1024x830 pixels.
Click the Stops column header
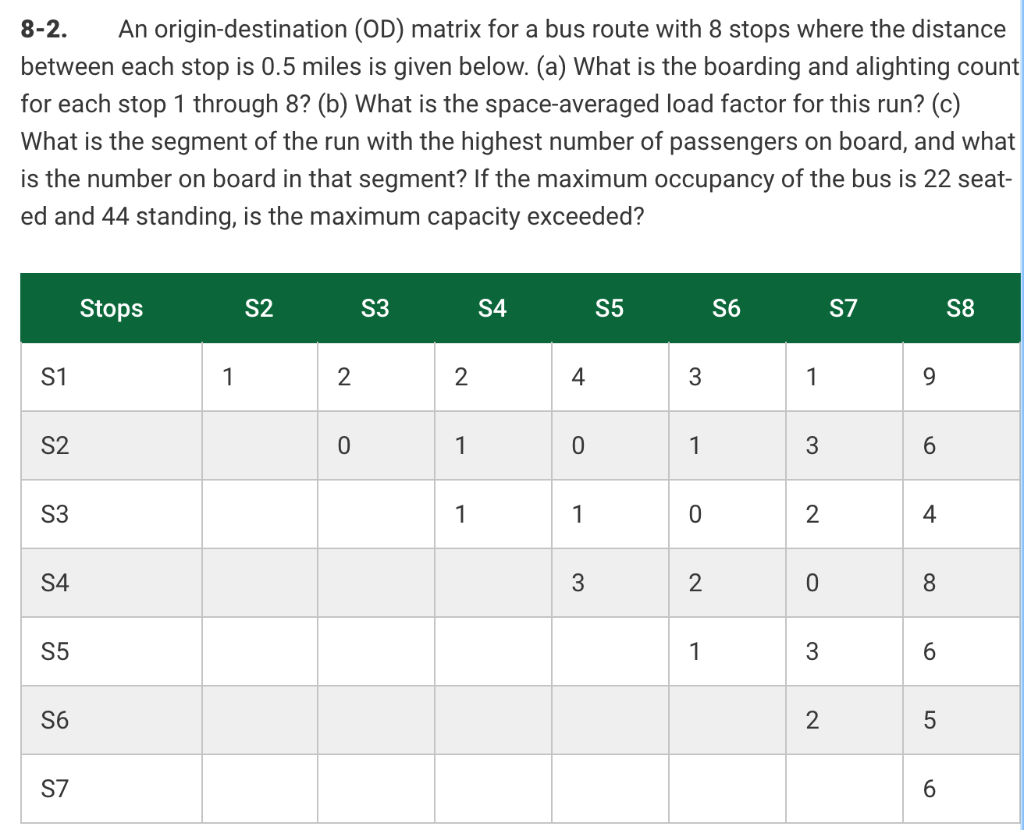click(111, 308)
